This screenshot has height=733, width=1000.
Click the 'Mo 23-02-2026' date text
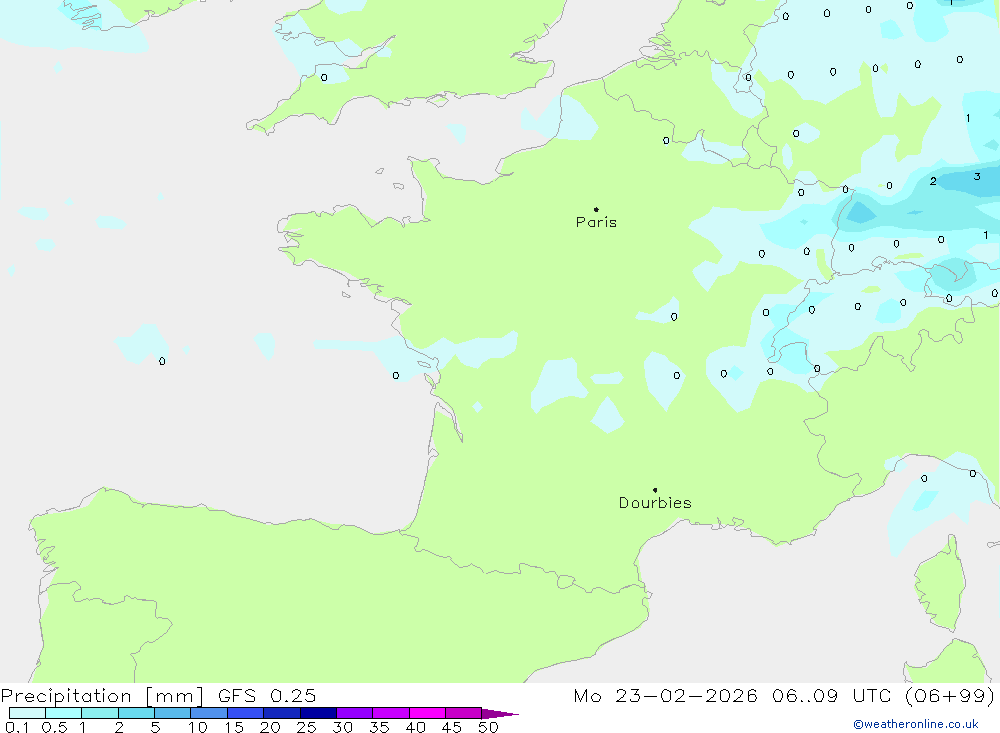pyautogui.click(x=665, y=696)
